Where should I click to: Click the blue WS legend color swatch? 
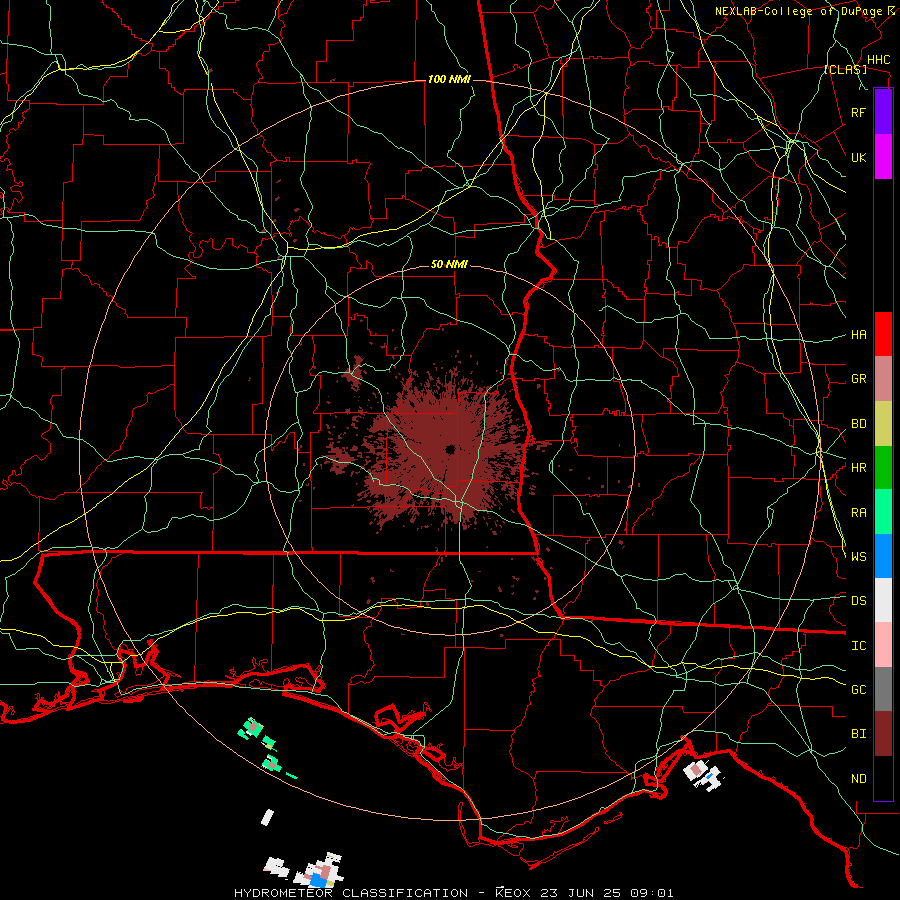coord(883,556)
